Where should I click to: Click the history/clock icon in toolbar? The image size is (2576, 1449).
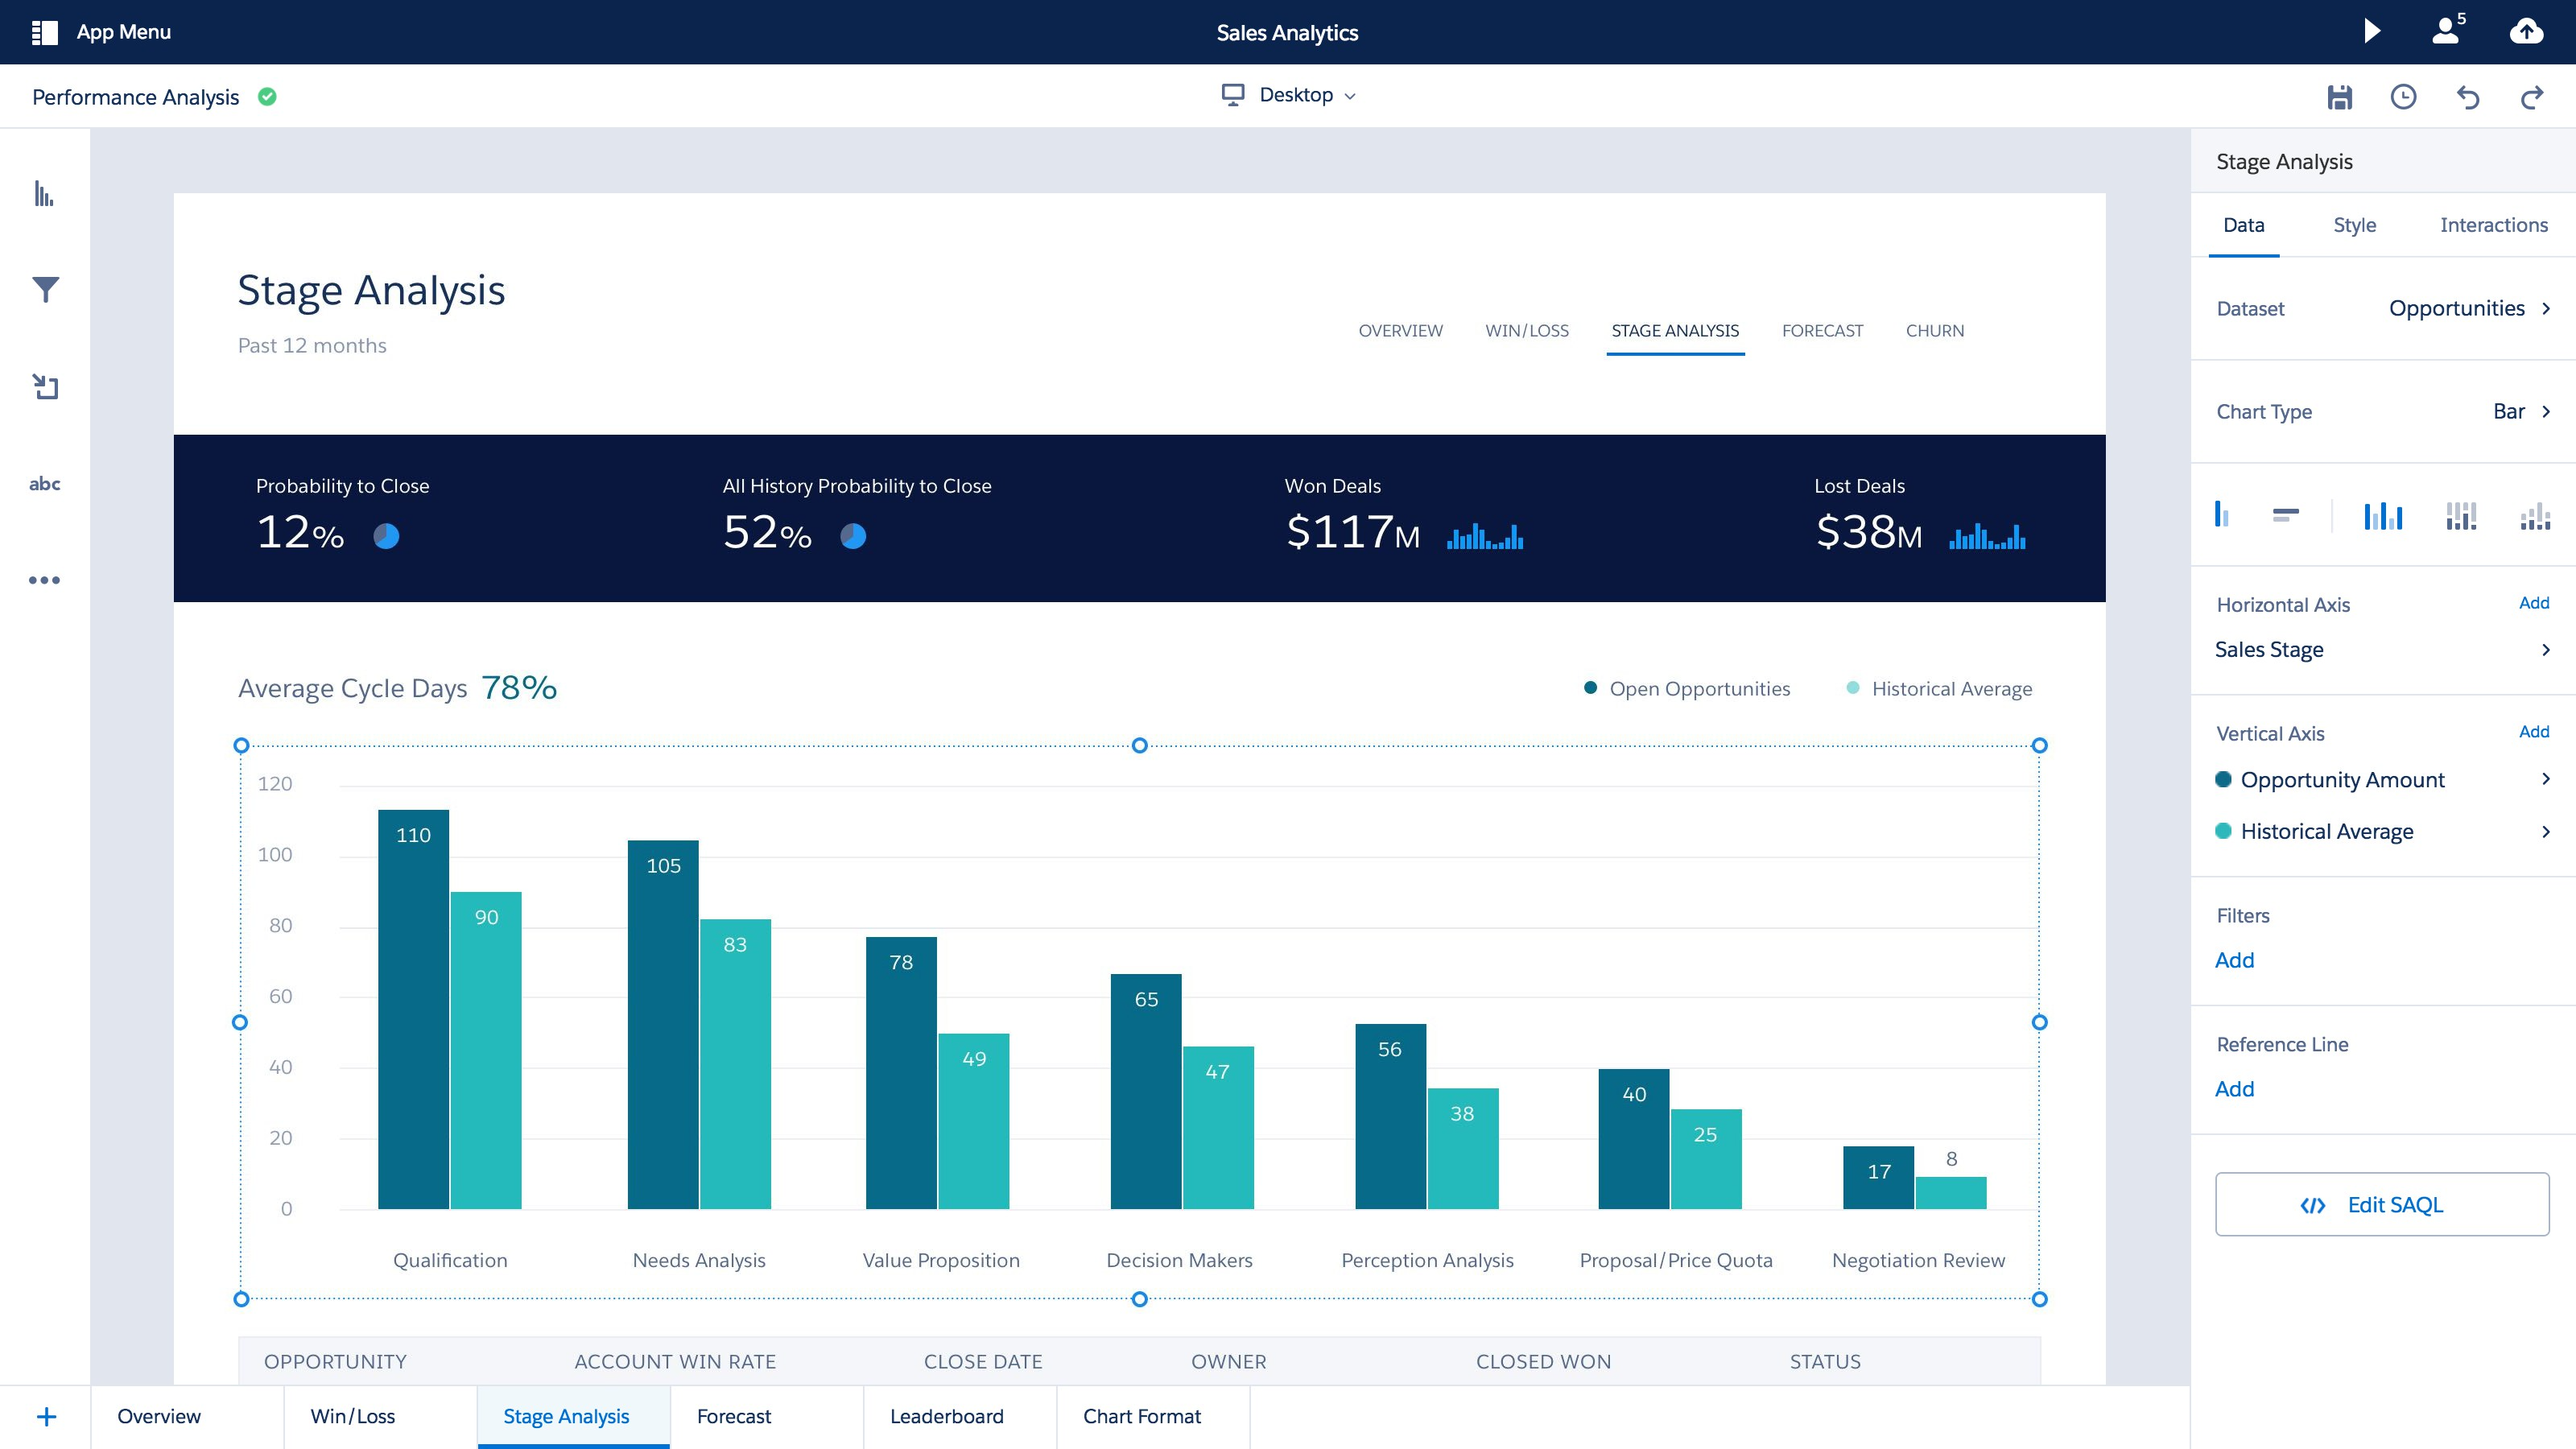[x=2403, y=96]
